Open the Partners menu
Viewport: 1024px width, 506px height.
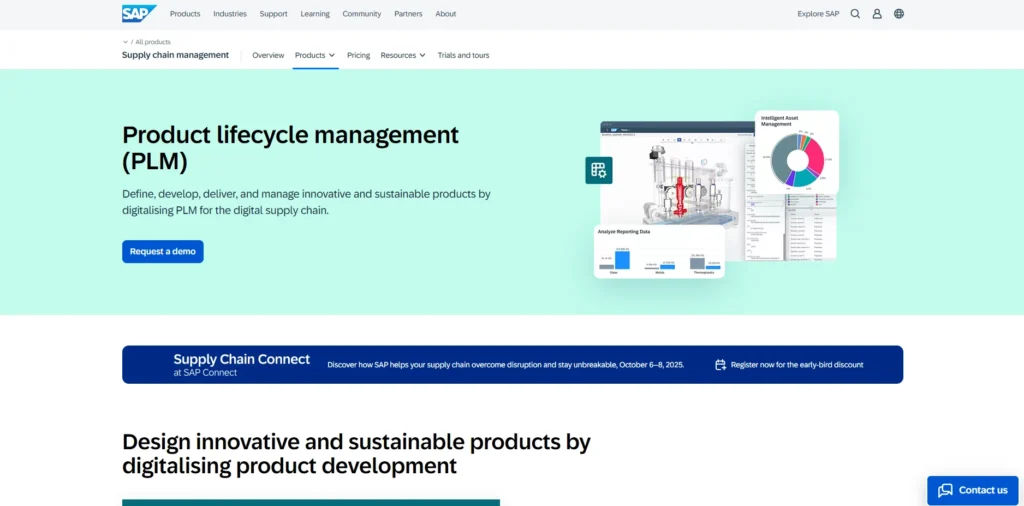(408, 14)
